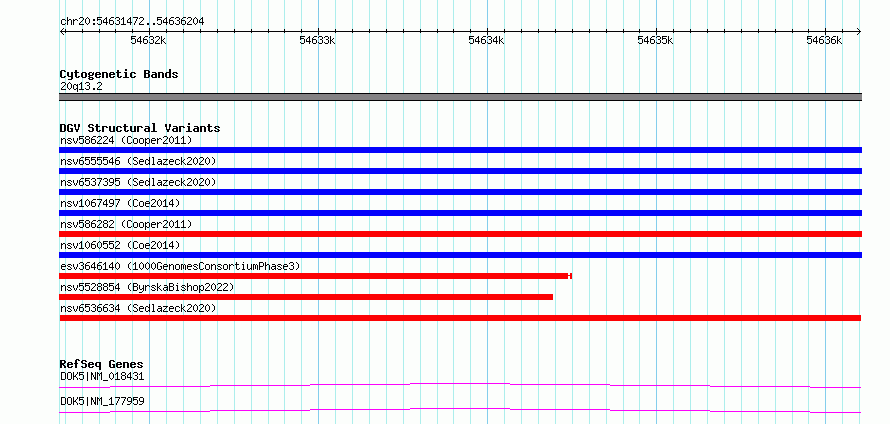Select the blue bar of nsv1067497
The image size is (890, 424).
[x=460, y=213]
